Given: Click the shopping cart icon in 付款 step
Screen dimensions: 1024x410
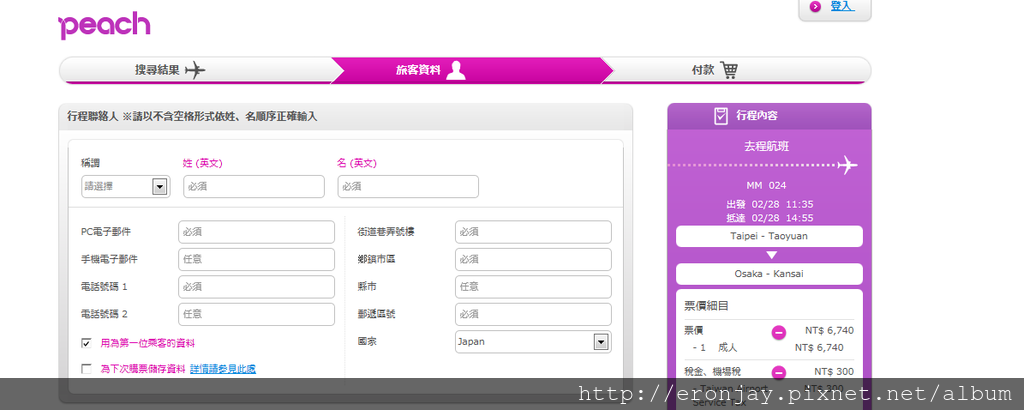Looking at the screenshot, I should [x=729, y=70].
